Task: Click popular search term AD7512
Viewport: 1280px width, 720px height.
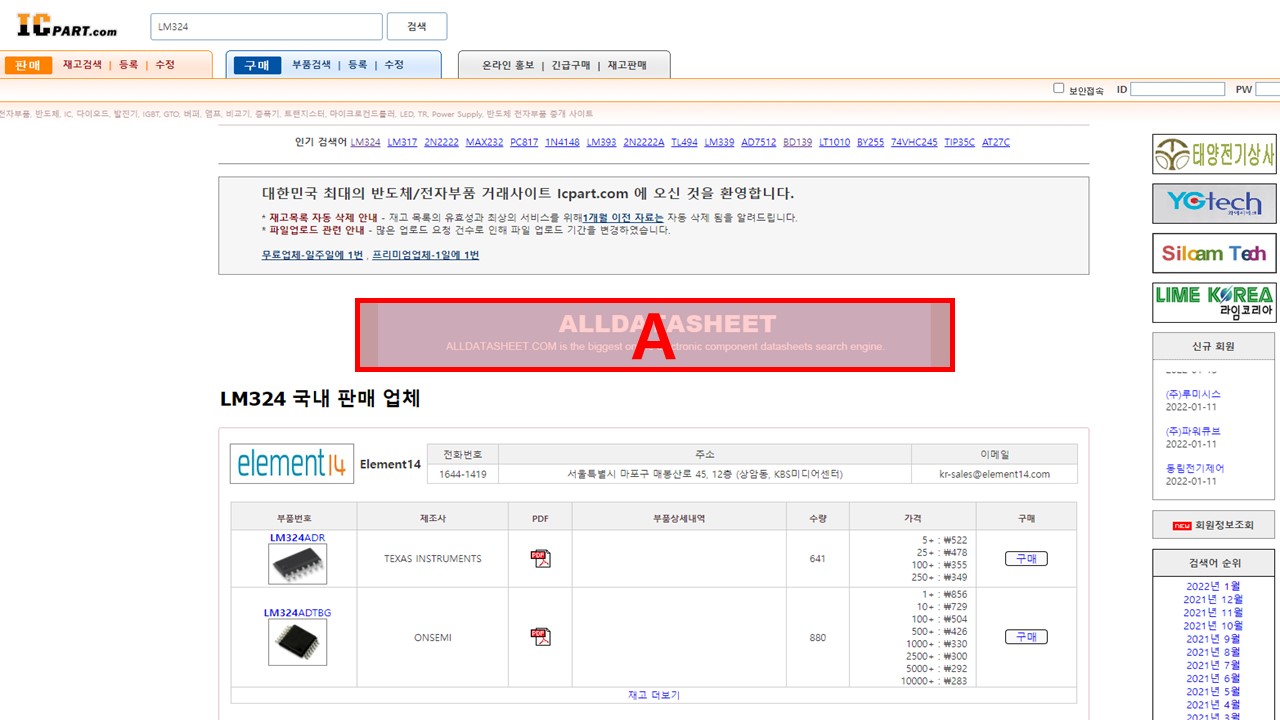Action: (758, 142)
